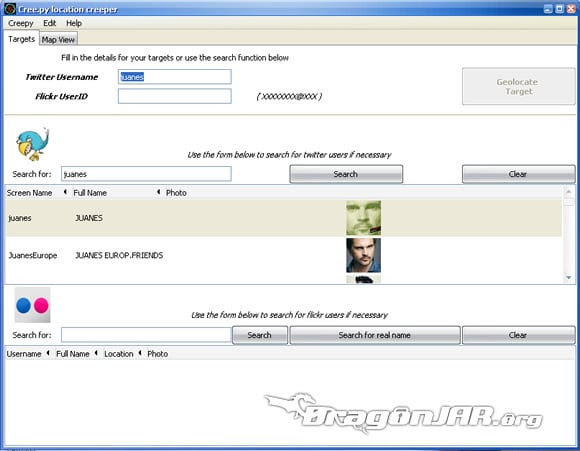
Task: Select the juanes result row
Action: [x=284, y=218]
